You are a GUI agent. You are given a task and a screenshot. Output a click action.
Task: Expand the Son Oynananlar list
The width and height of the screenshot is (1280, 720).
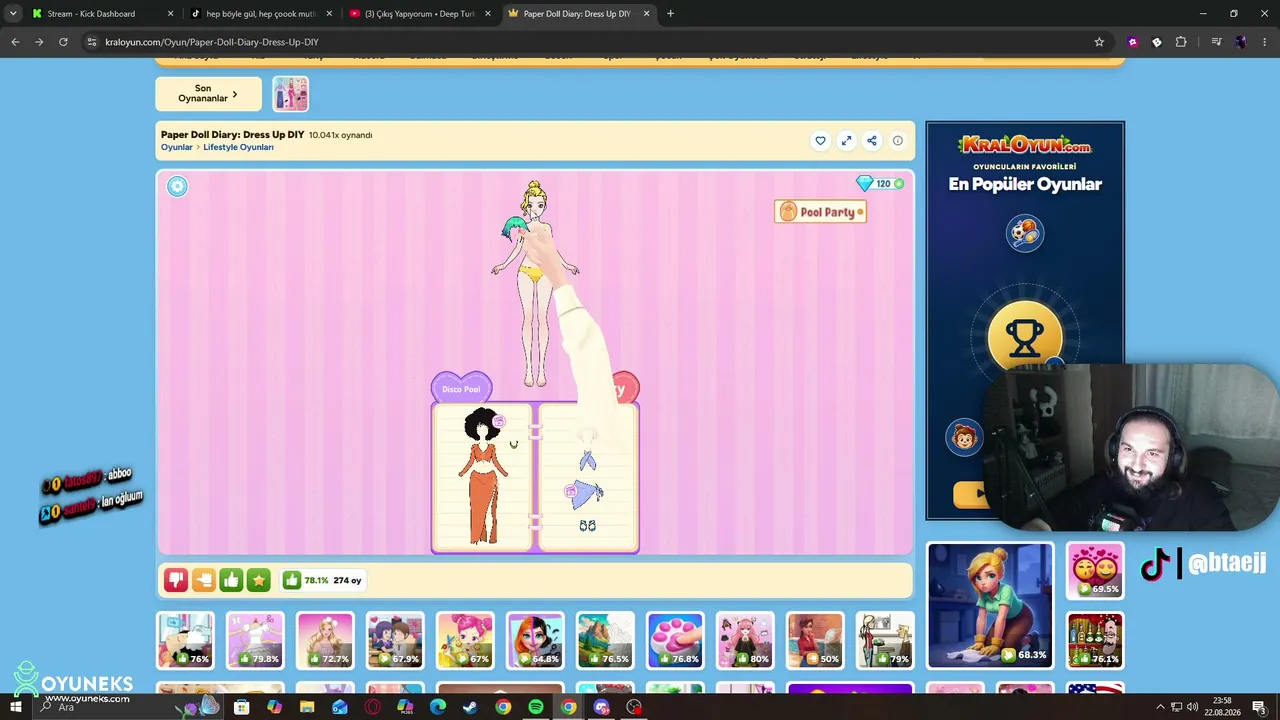pyautogui.click(x=208, y=94)
